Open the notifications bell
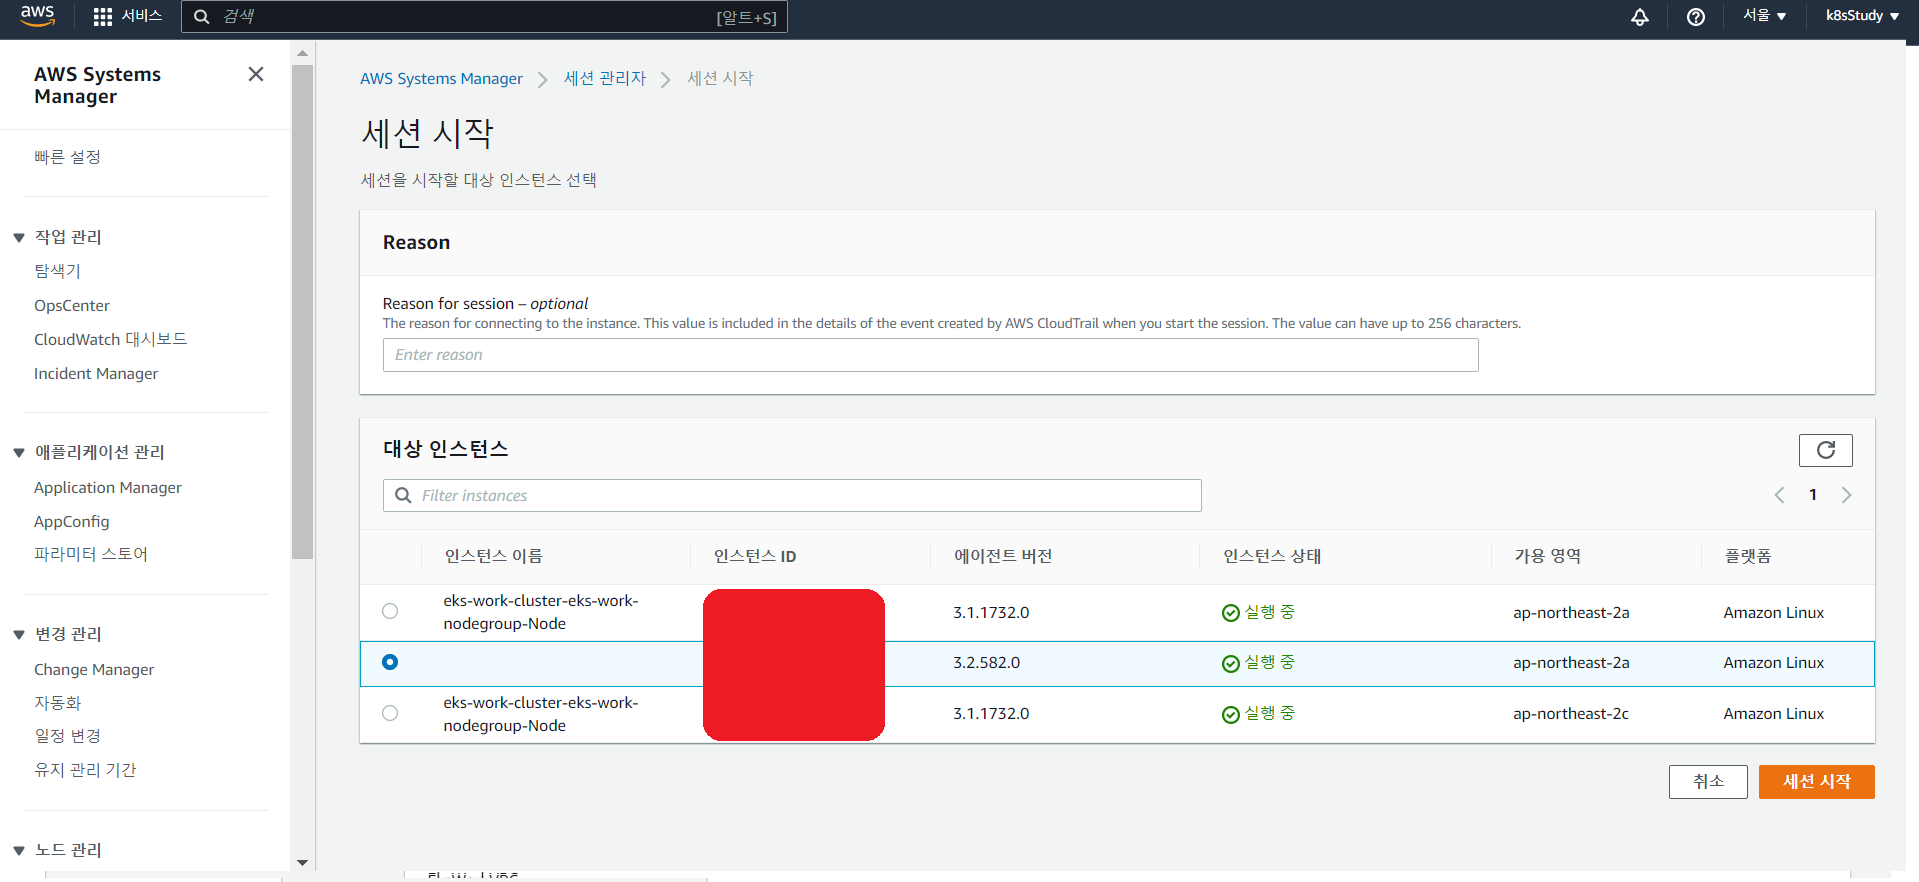The height and width of the screenshot is (882, 1919). coord(1640,17)
